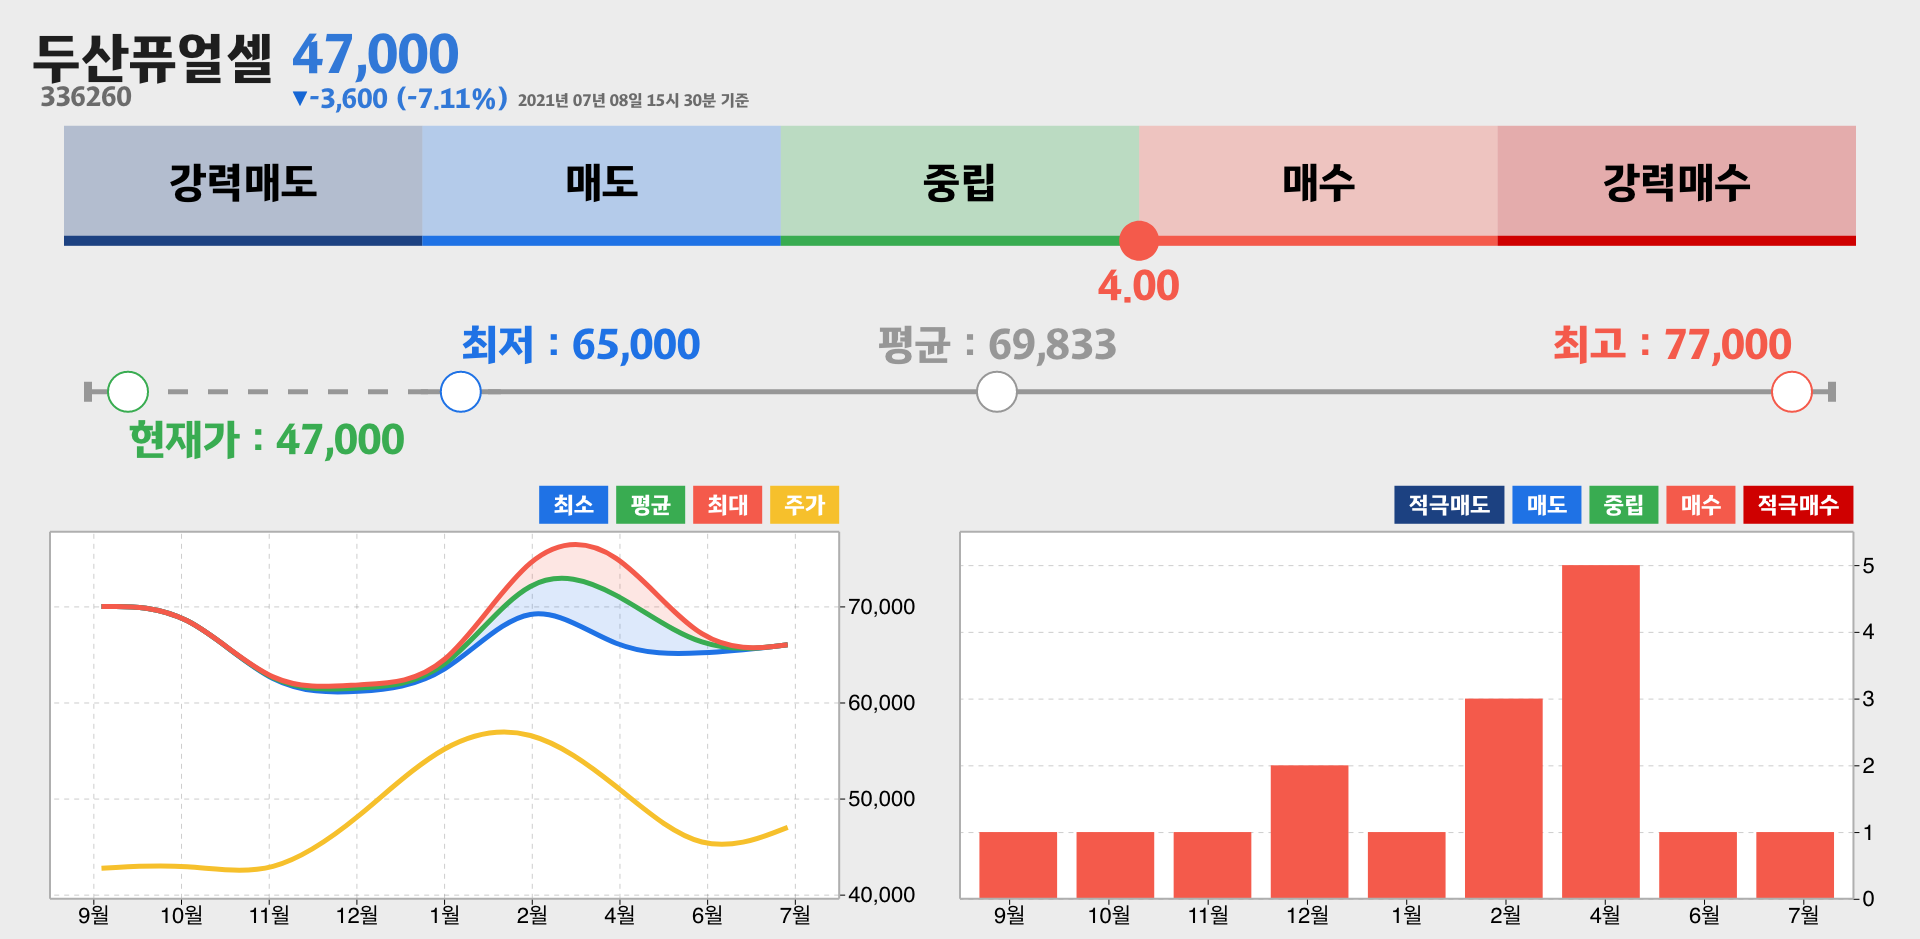Screen dimensions: 1920x939
Task: Click the 강력매수 rating segment
Action: [x=1676, y=185]
